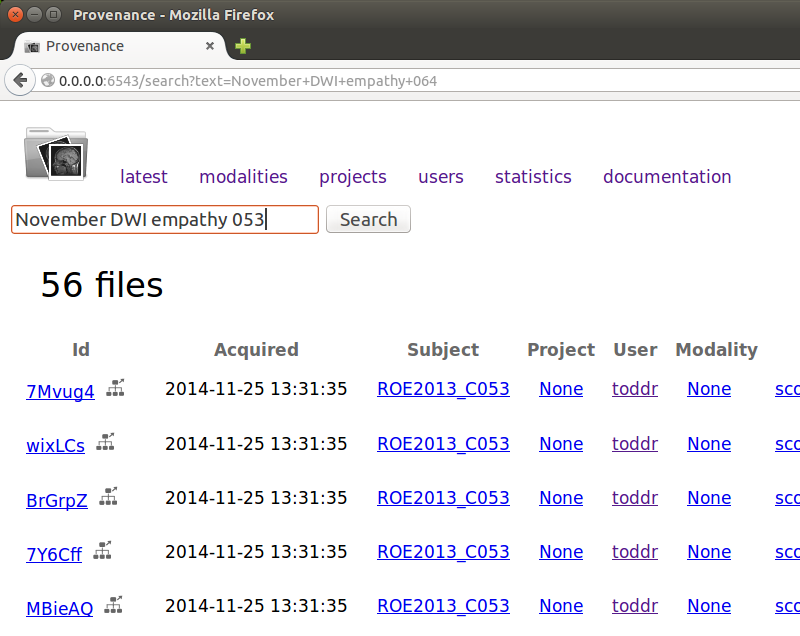Open file BrGrpZ
The height and width of the screenshot is (636, 800).
(x=57, y=500)
